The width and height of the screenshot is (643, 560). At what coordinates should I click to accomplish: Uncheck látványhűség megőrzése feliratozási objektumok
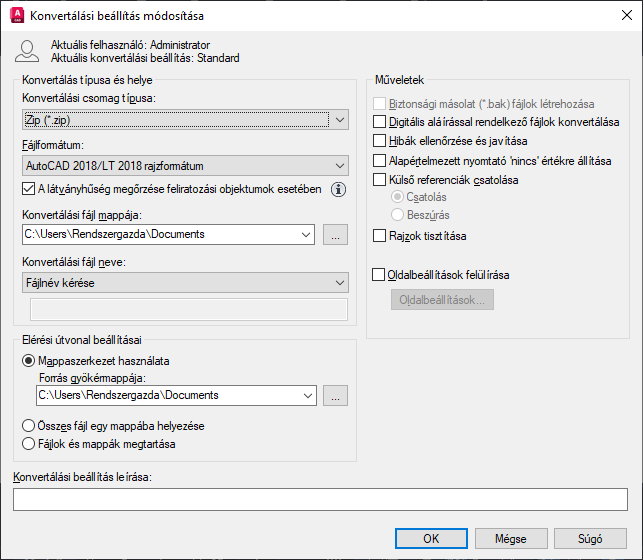(x=28, y=189)
